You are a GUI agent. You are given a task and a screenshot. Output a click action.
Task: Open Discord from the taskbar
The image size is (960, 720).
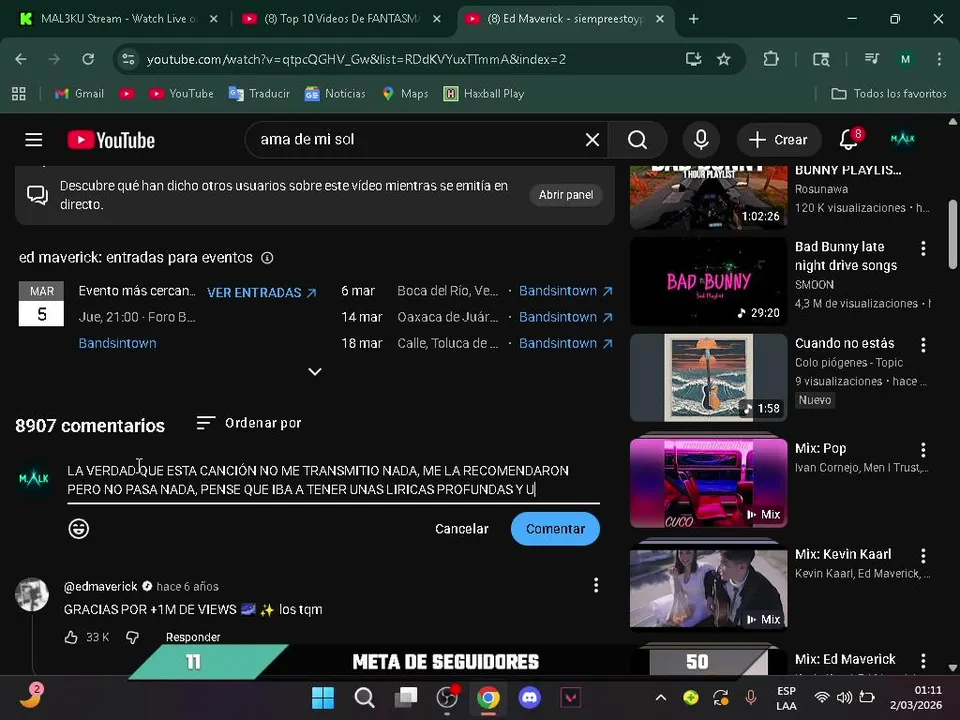point(530,697)
